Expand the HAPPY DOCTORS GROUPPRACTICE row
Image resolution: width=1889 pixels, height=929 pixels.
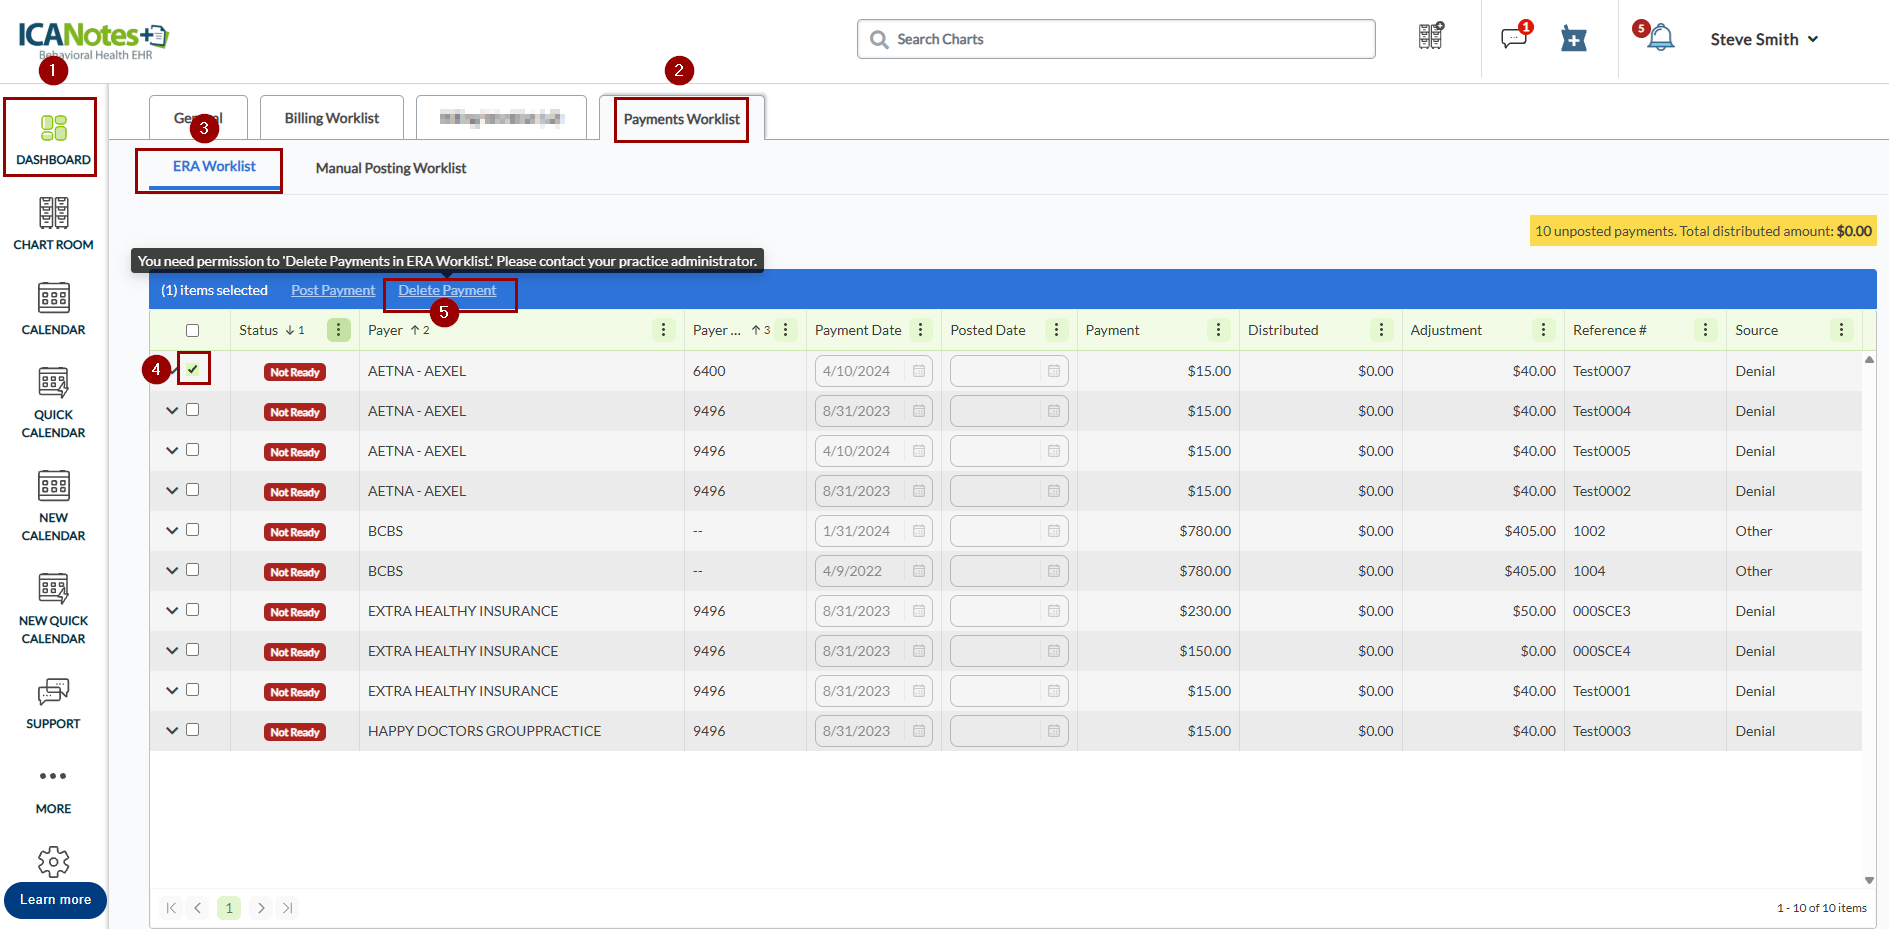[x=172, y=731]
